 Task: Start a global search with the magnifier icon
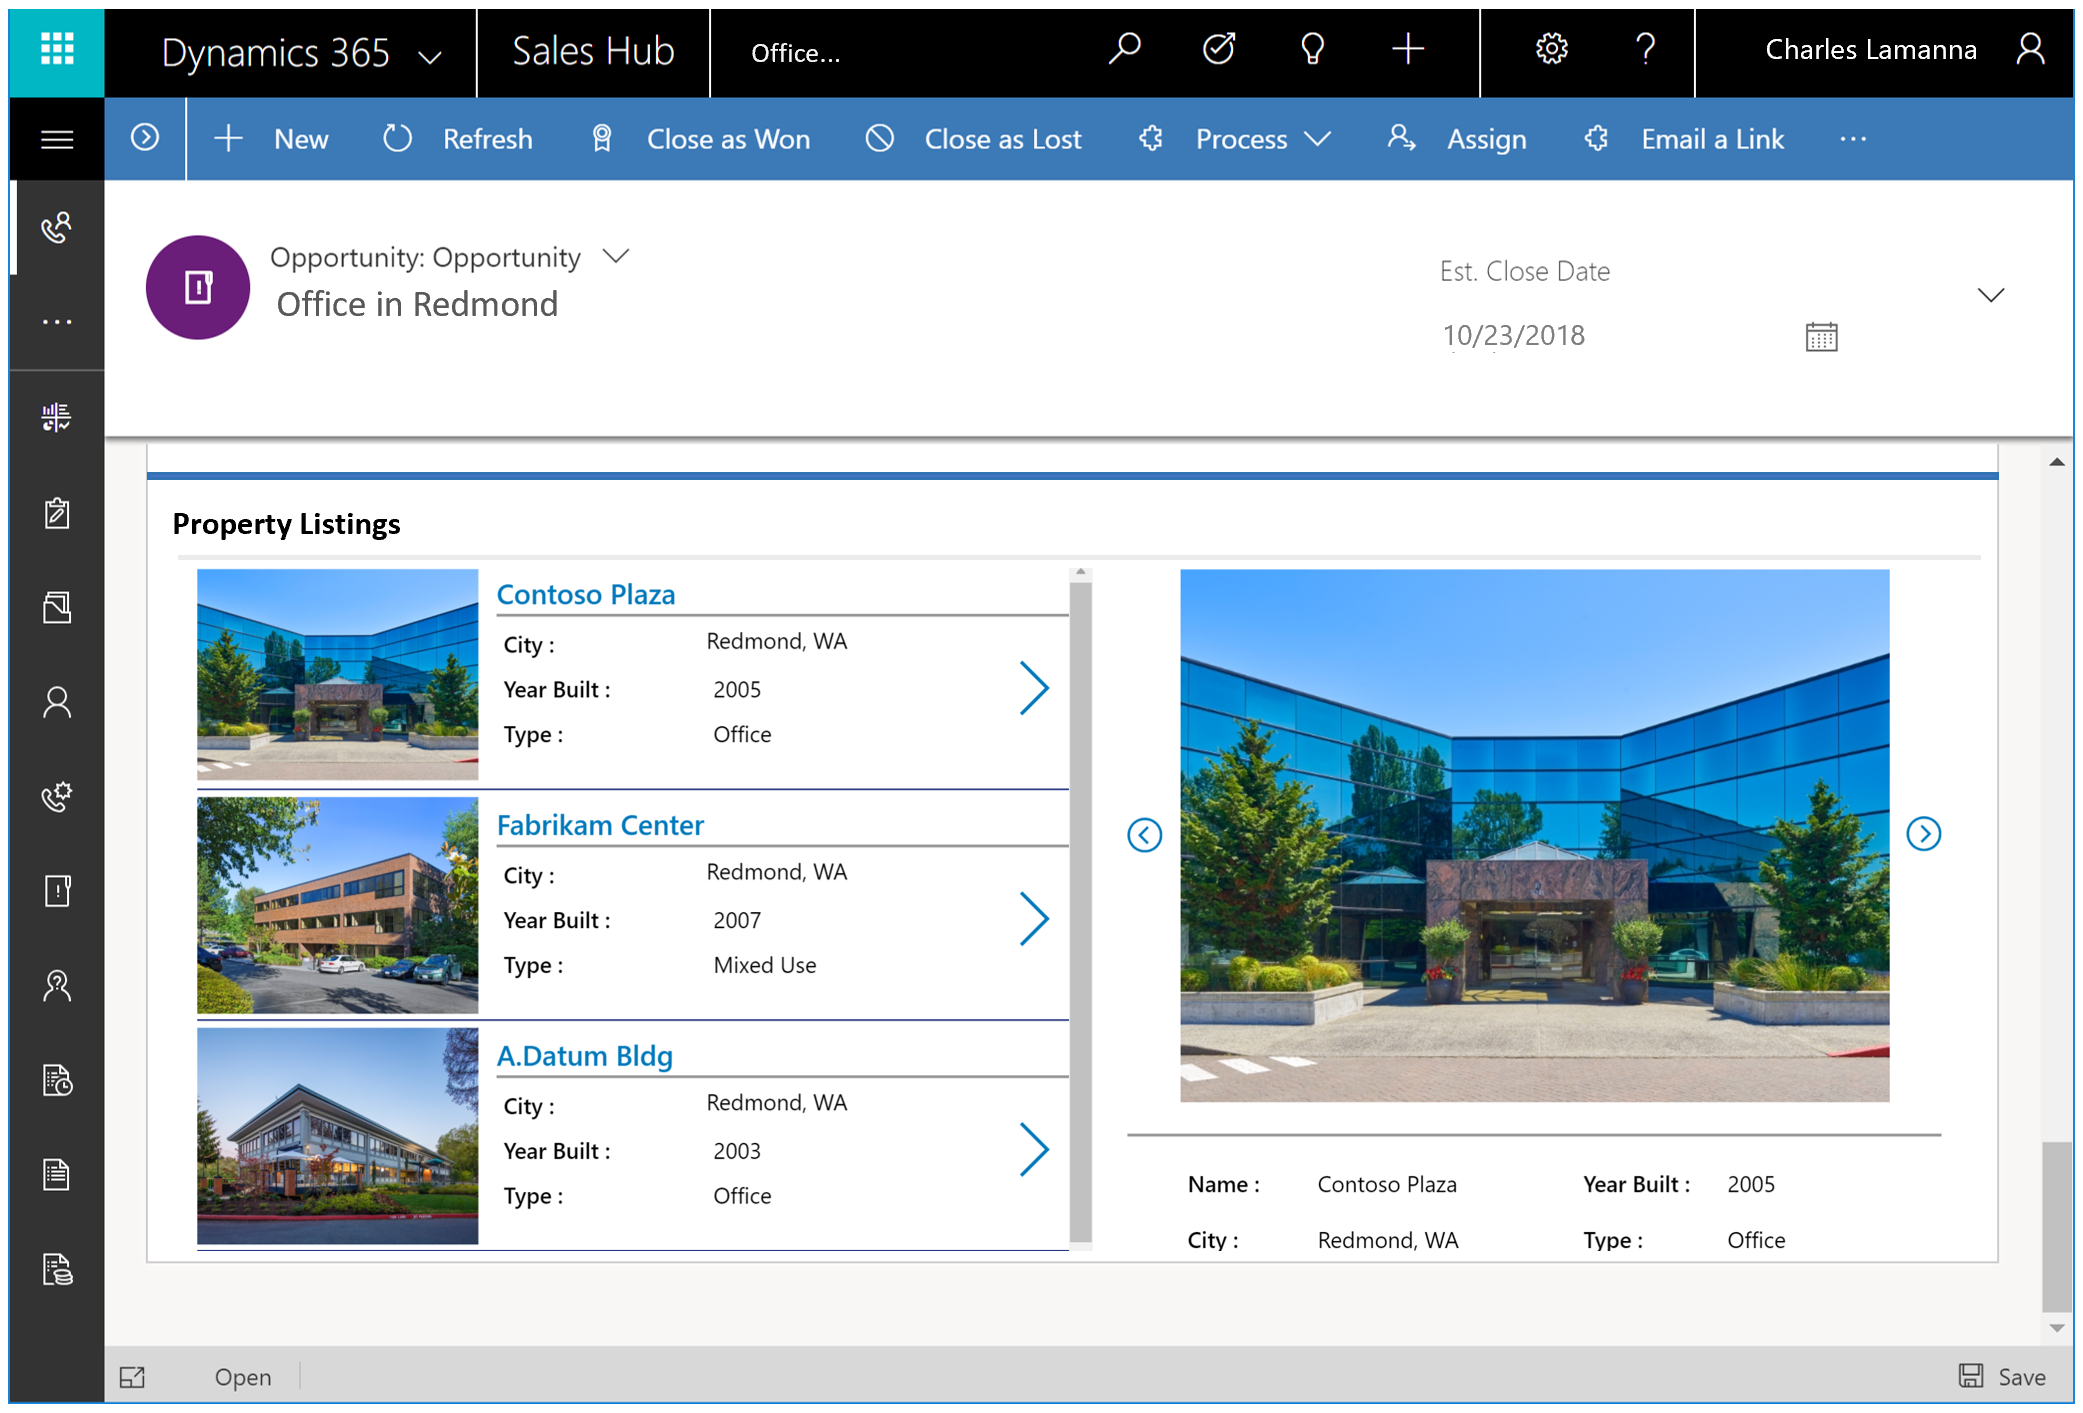pyautogui.click(x=1126, y=49)
